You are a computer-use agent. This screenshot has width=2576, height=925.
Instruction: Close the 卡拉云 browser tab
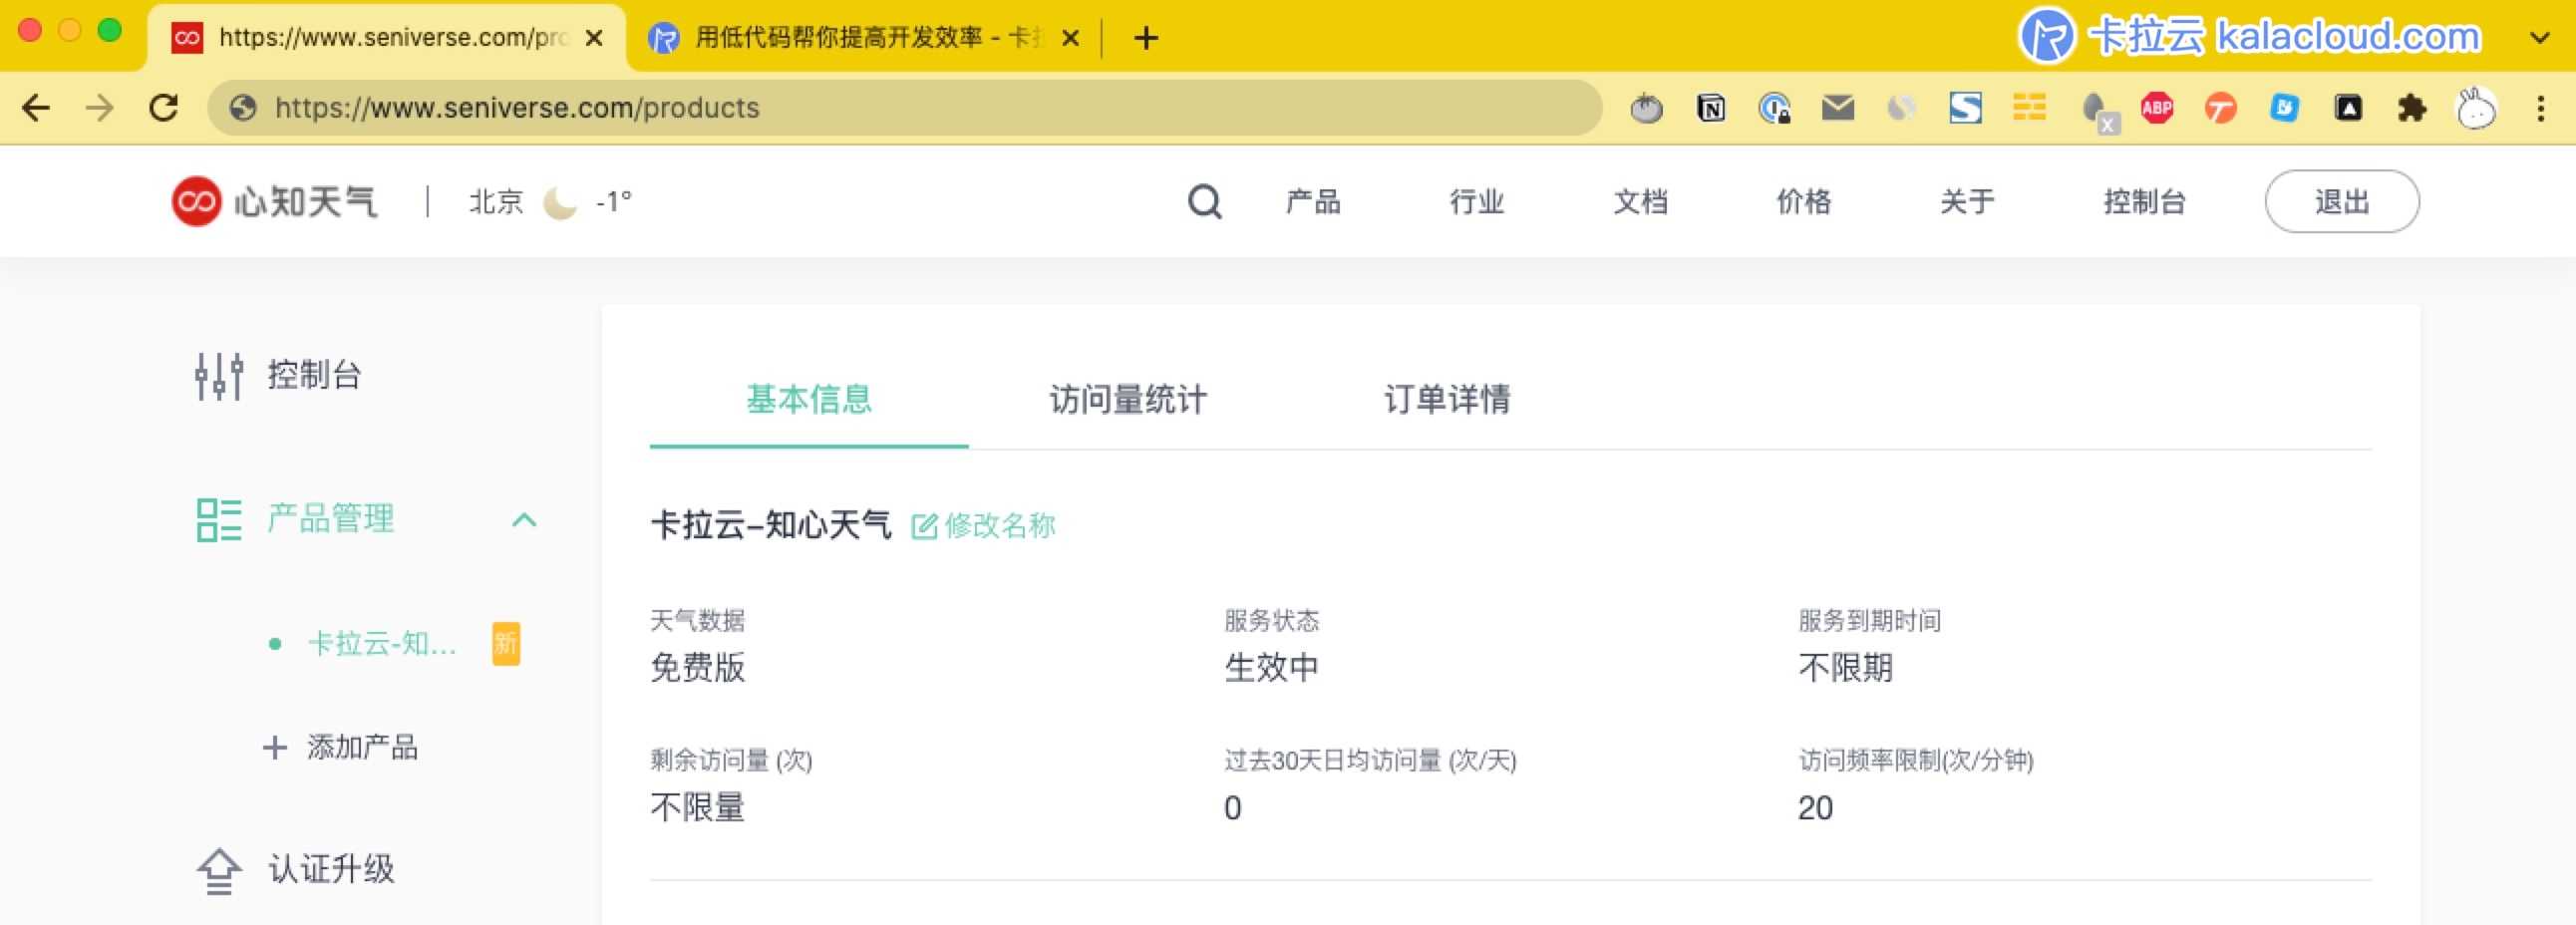(1070, 38)
